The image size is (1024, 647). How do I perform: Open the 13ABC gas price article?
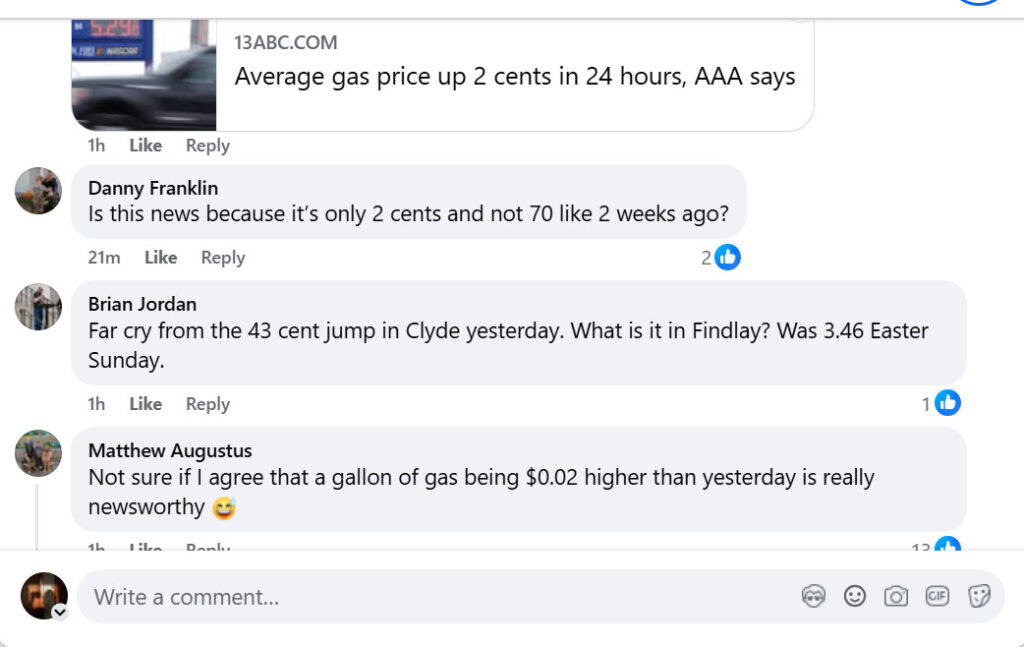tap(514, 77)
